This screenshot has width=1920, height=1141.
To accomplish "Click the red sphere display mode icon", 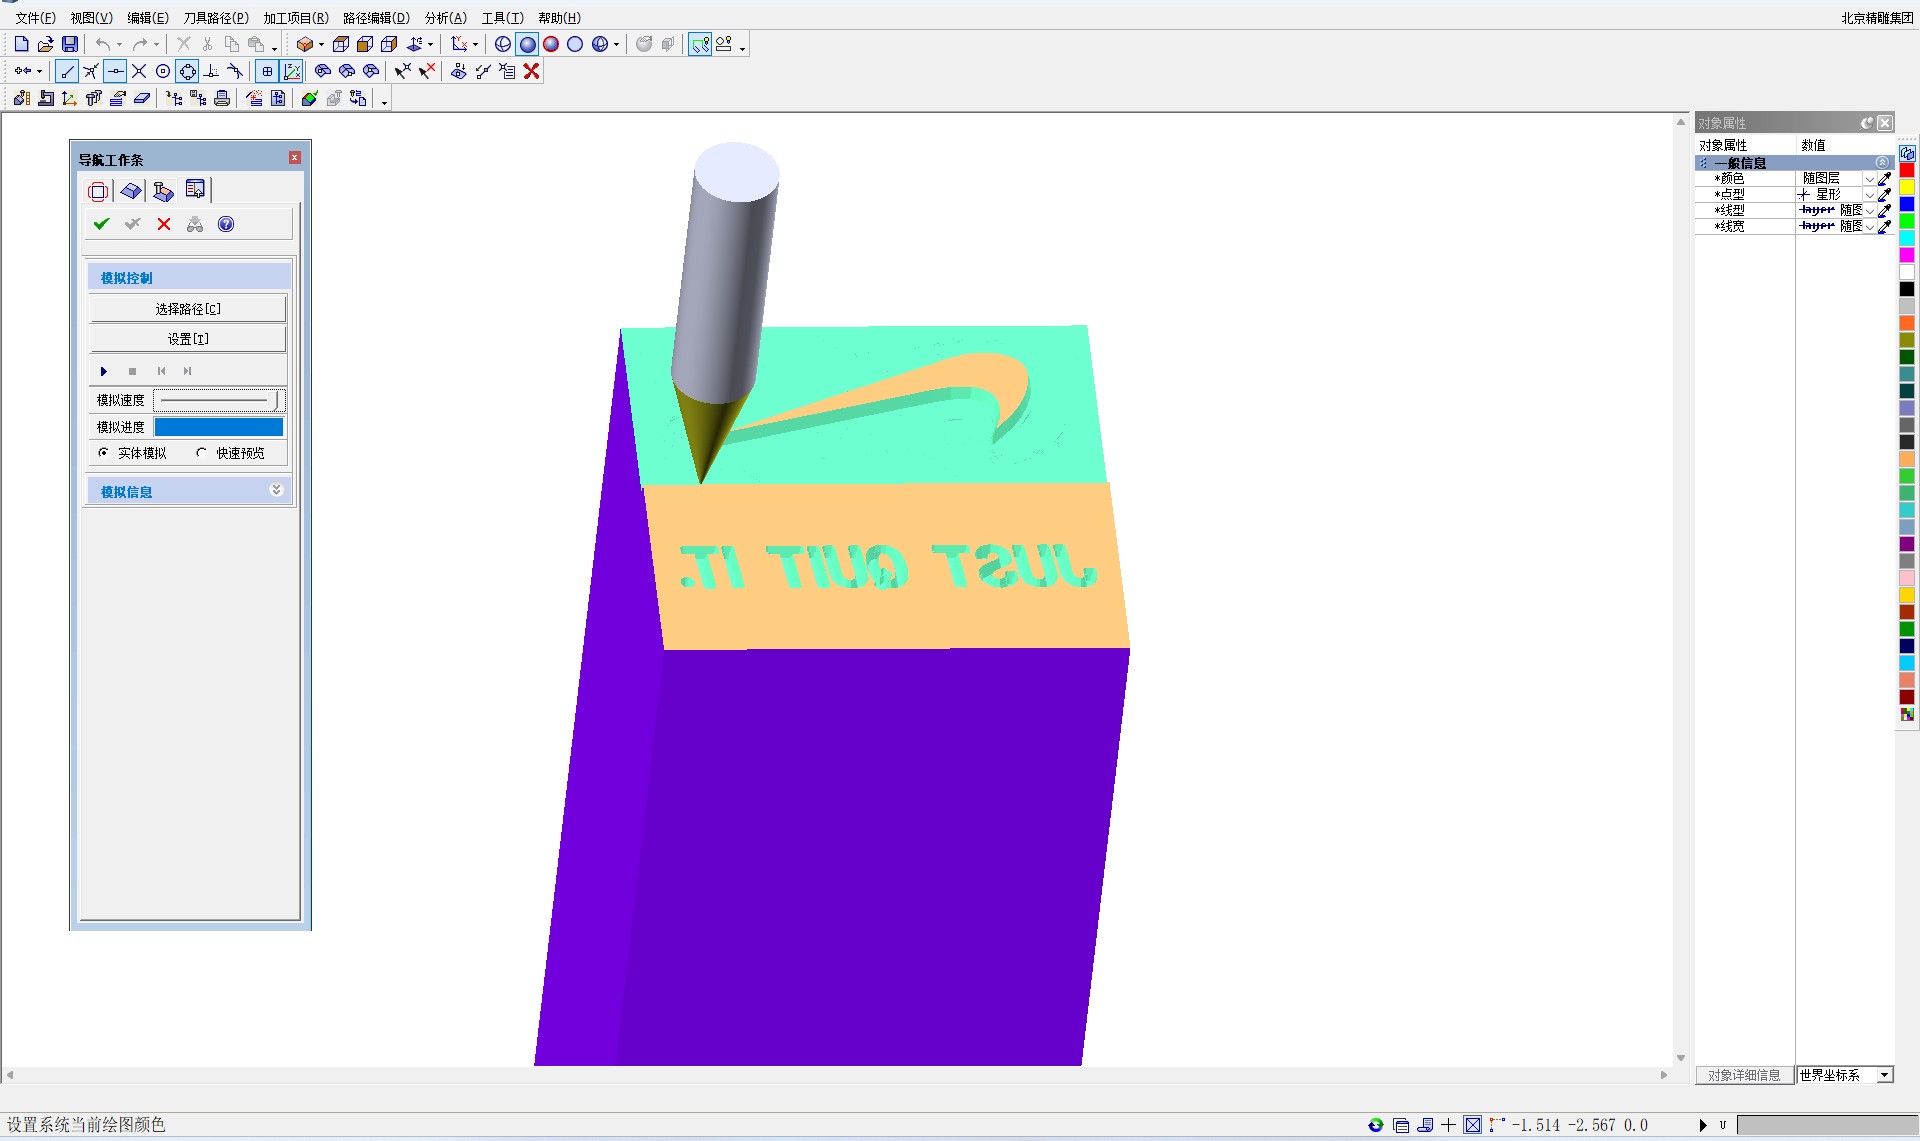I will pyautogui.click(x=551, y=44).
